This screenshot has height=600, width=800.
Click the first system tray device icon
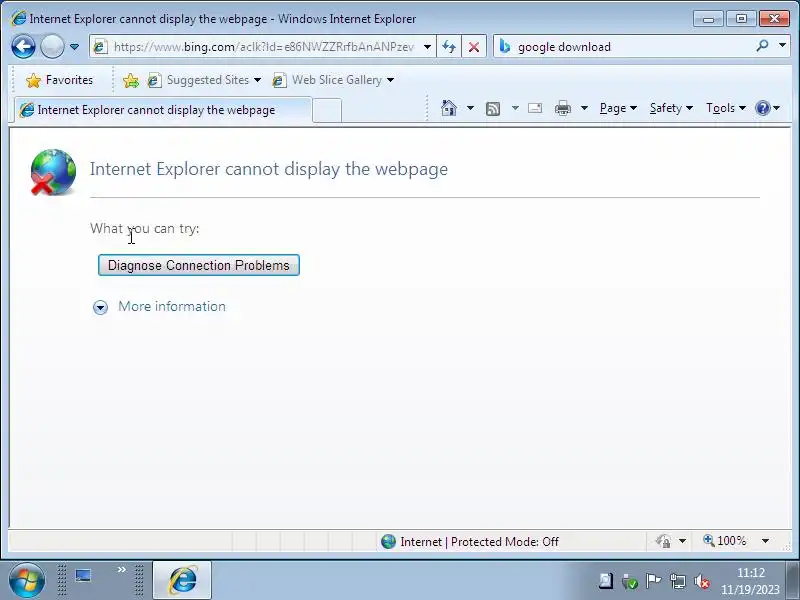click(x=606, y=581)
